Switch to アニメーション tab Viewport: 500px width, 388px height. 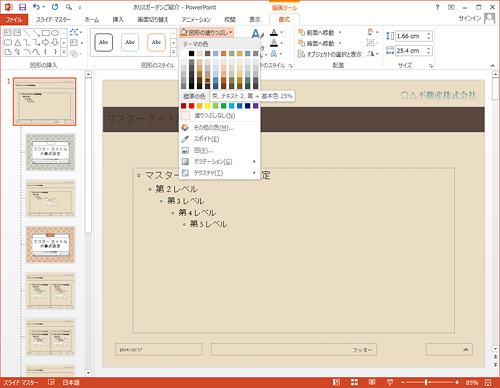tap(196, 20)
